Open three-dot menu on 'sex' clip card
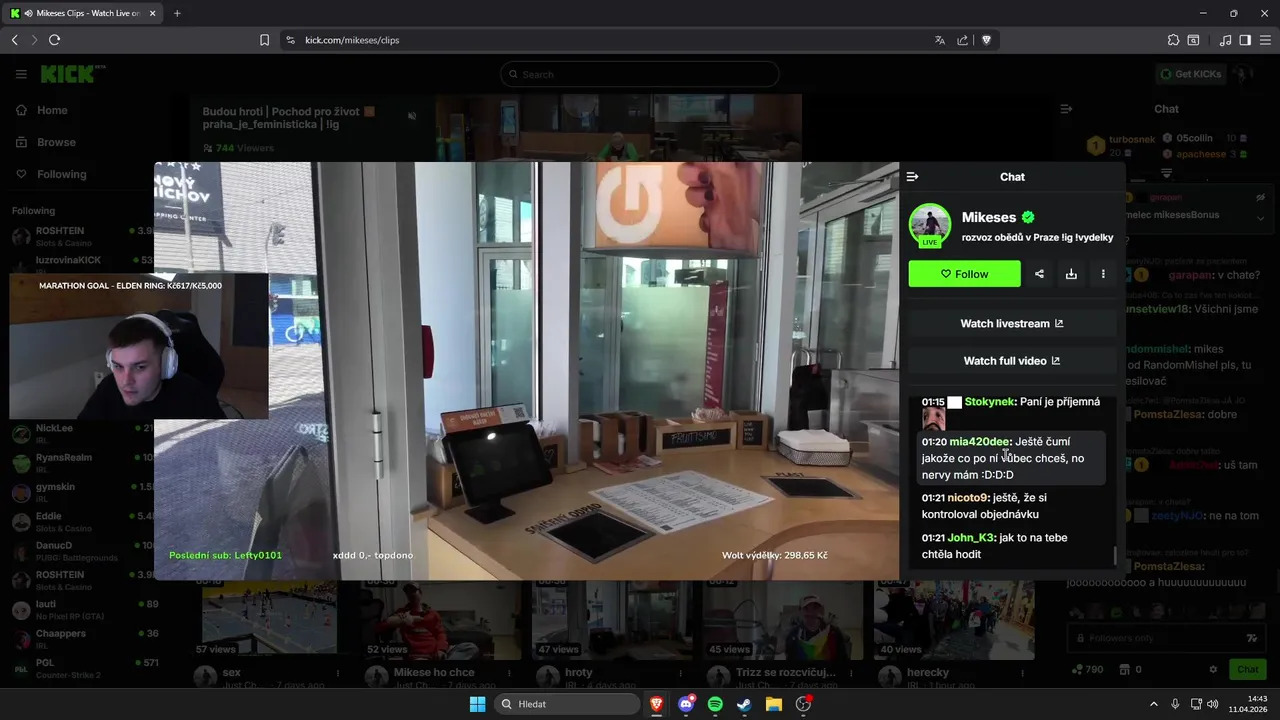 coord(337,673)
